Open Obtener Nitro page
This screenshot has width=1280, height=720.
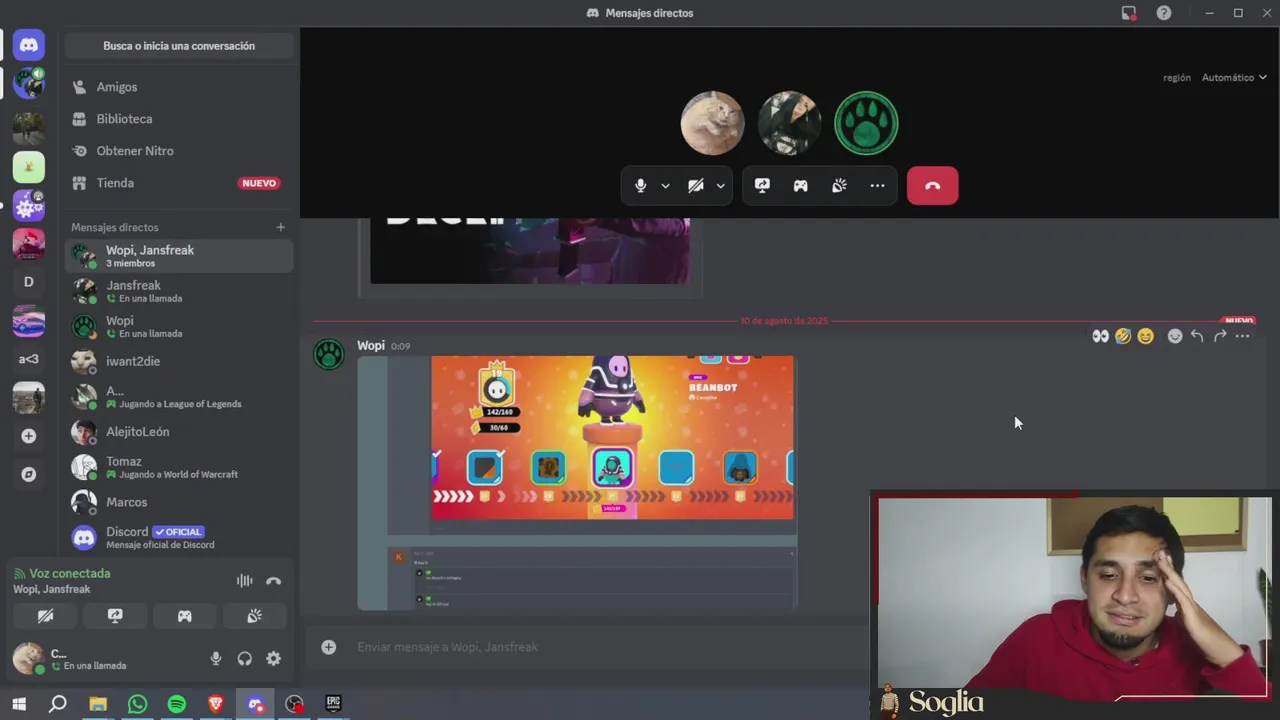[x=179, y=151]
